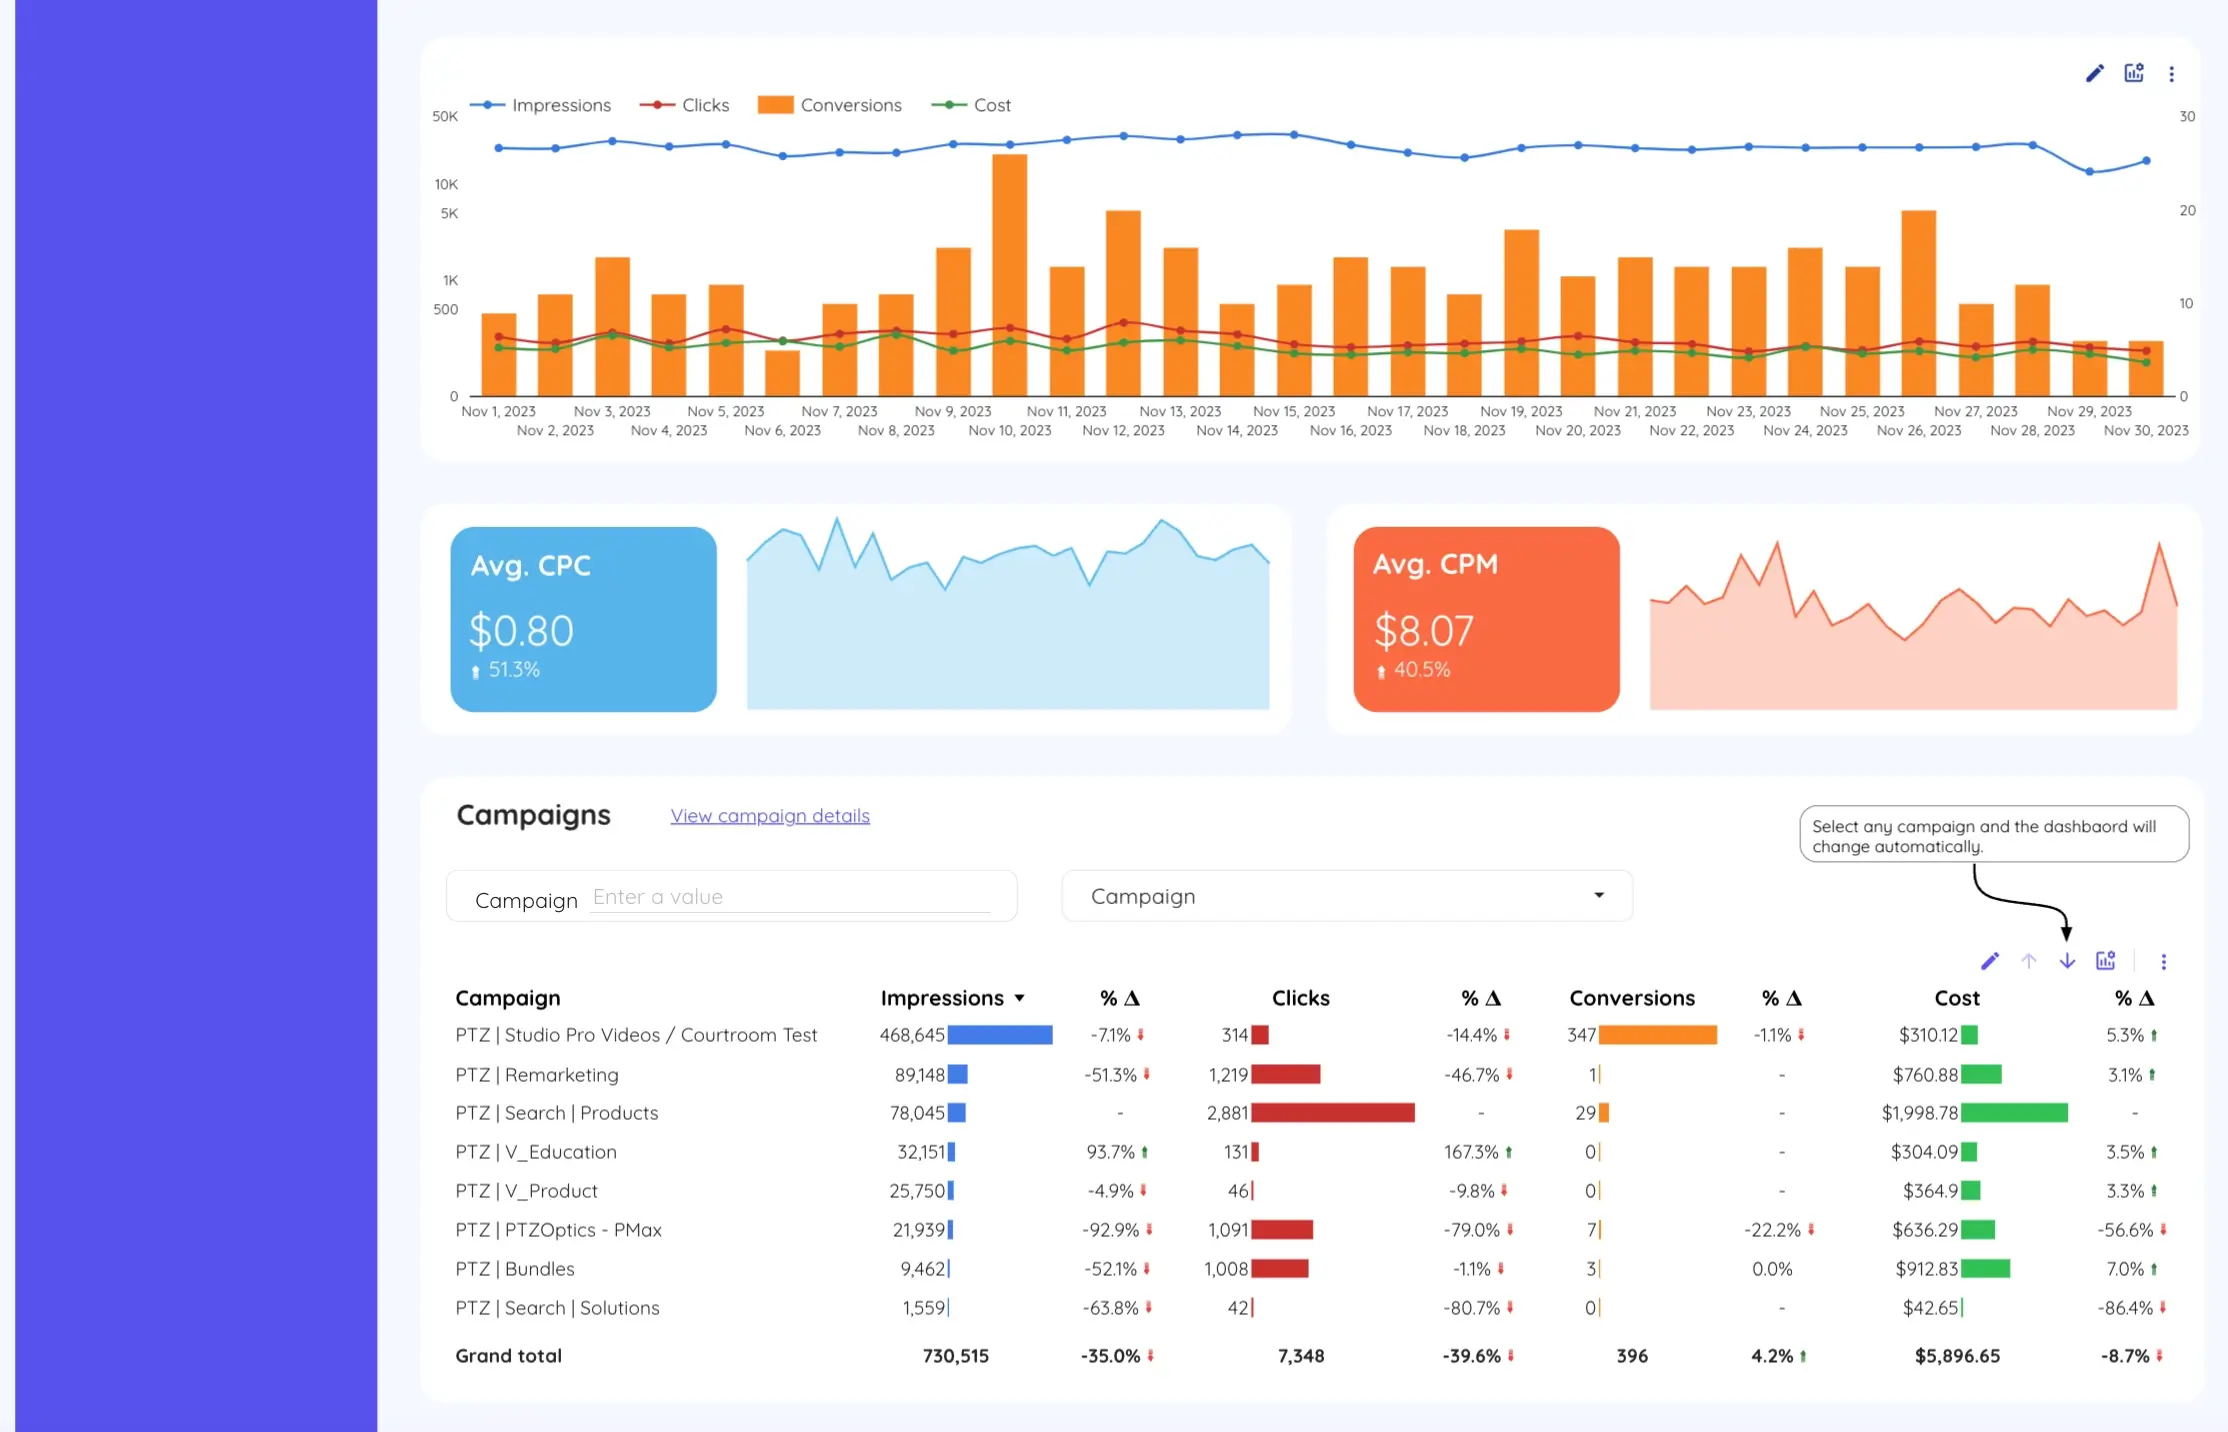Open the table explore chart icon
Viewport: 2228px width, 1432px height.
point(2106,960)
